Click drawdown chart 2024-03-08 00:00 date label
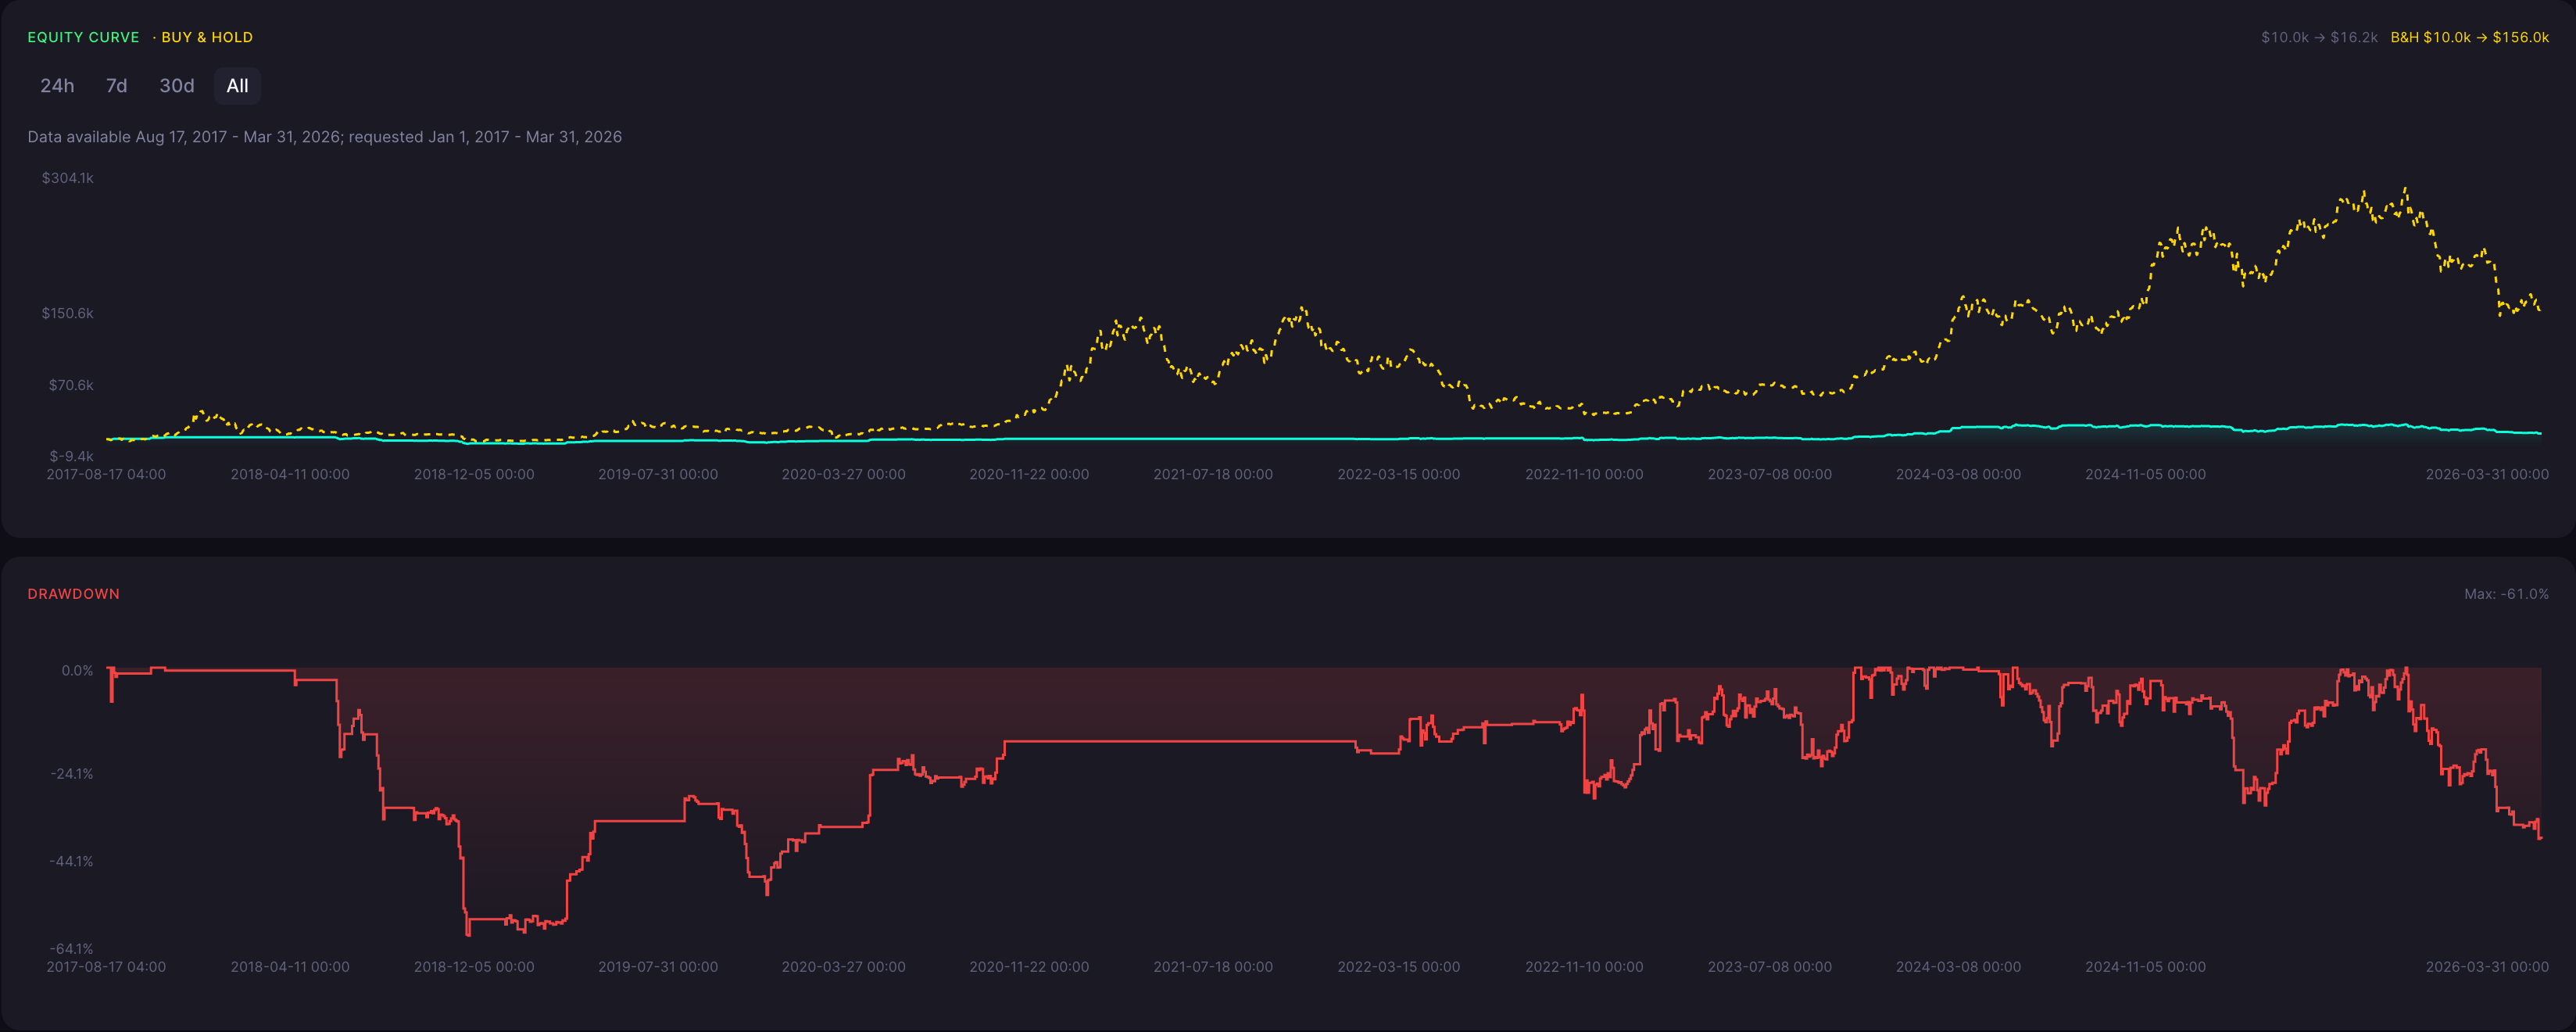2576x1032 pixels. point(1958,967)
